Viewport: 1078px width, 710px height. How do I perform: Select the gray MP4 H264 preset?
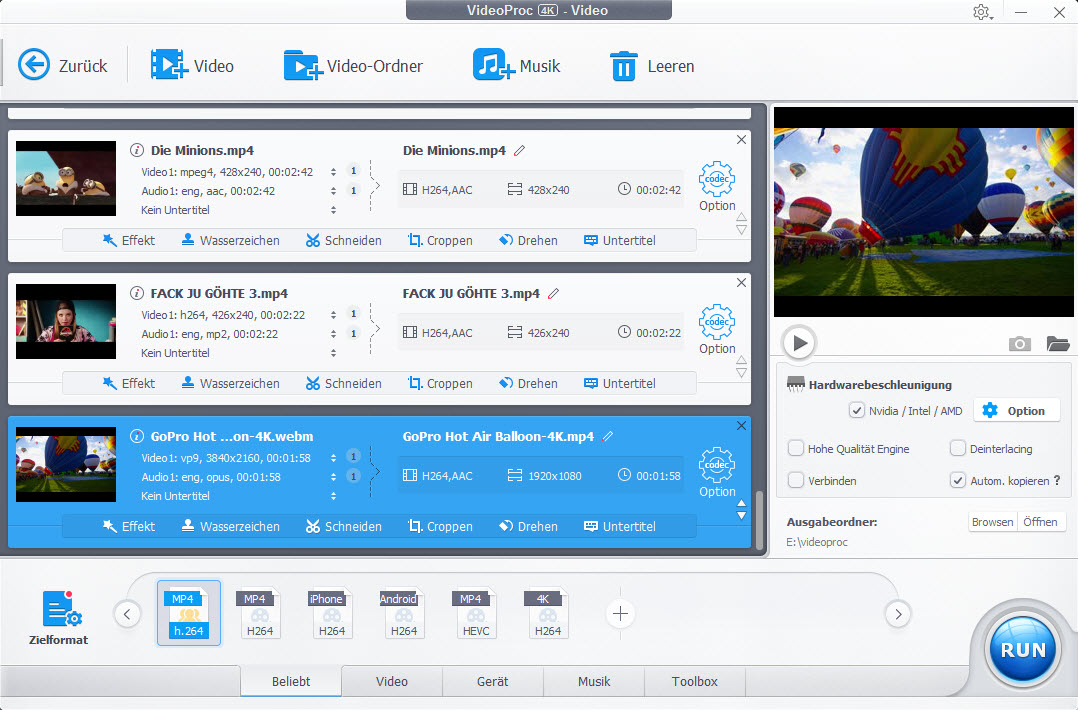tap(259, 613)
